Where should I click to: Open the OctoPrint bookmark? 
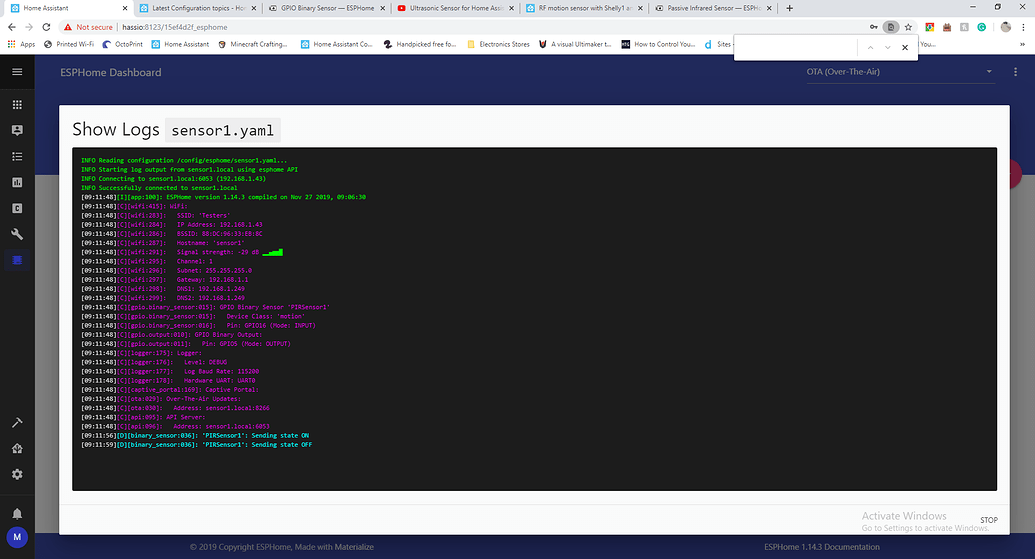[122, 44]
